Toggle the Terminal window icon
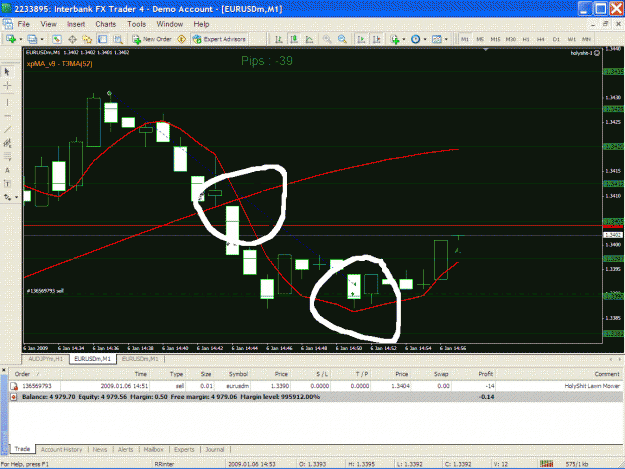 click(x=102, y=39)
